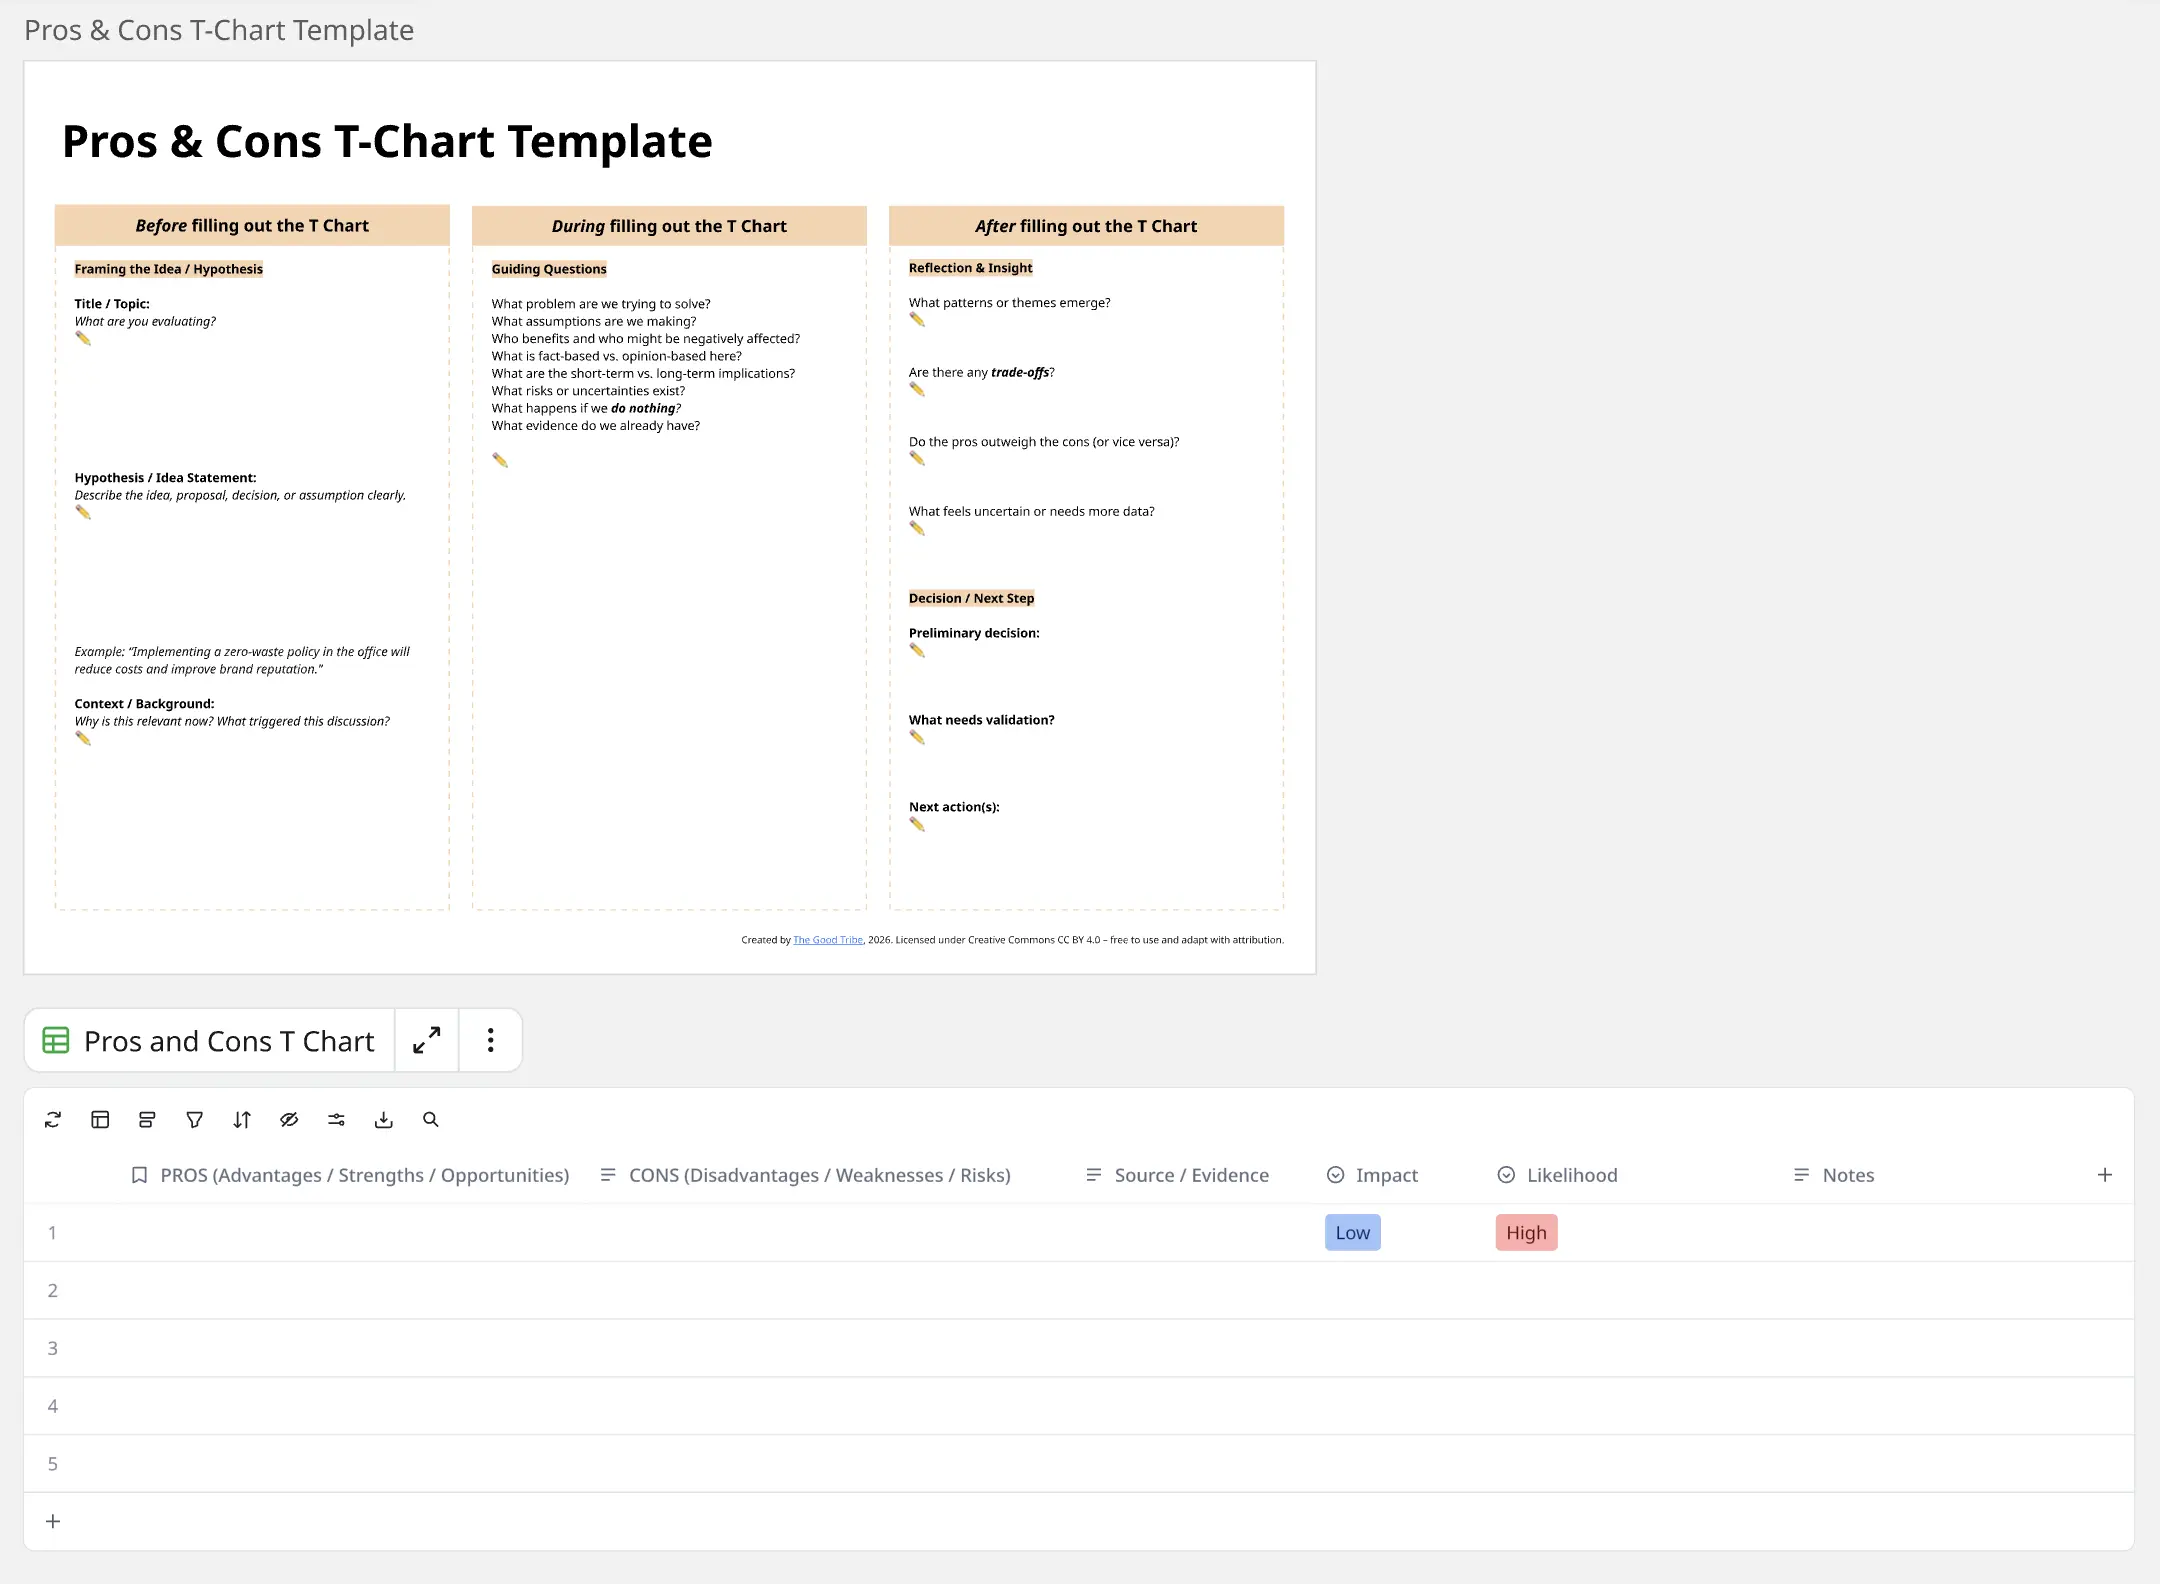This screenshot has height=1584, width=2160.
Task: Add a new column with the plus icon
Action: point(2105,1174)
